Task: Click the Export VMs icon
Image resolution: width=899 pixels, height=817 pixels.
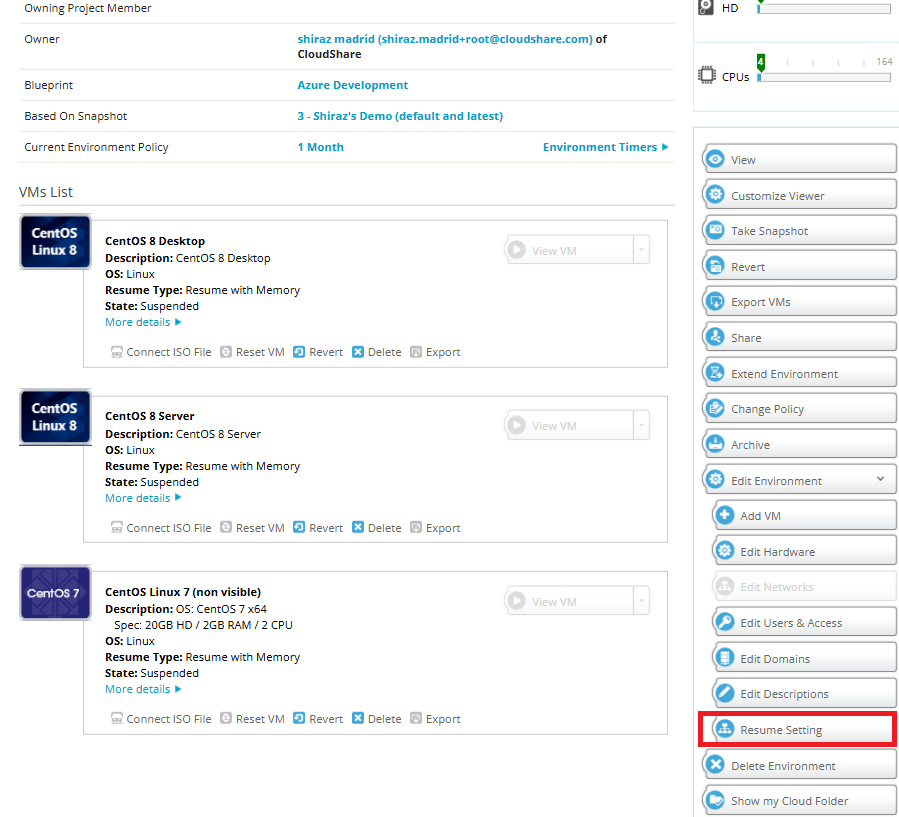Action: (x=715, y=301)
